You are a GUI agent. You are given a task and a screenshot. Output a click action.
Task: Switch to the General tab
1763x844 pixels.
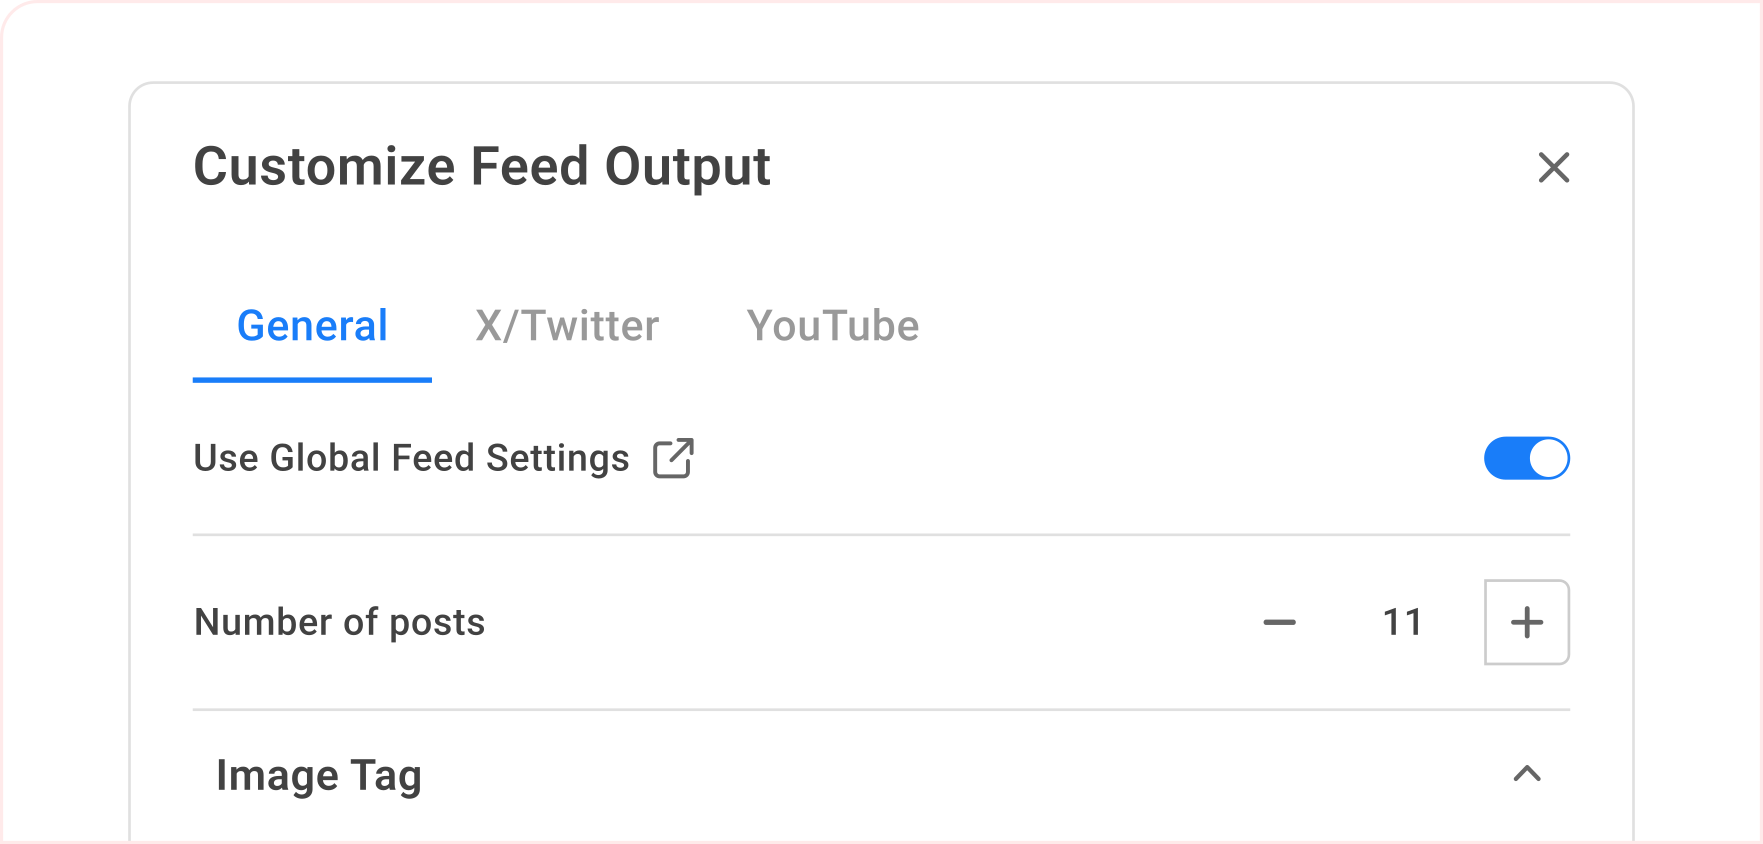[312, 326]
